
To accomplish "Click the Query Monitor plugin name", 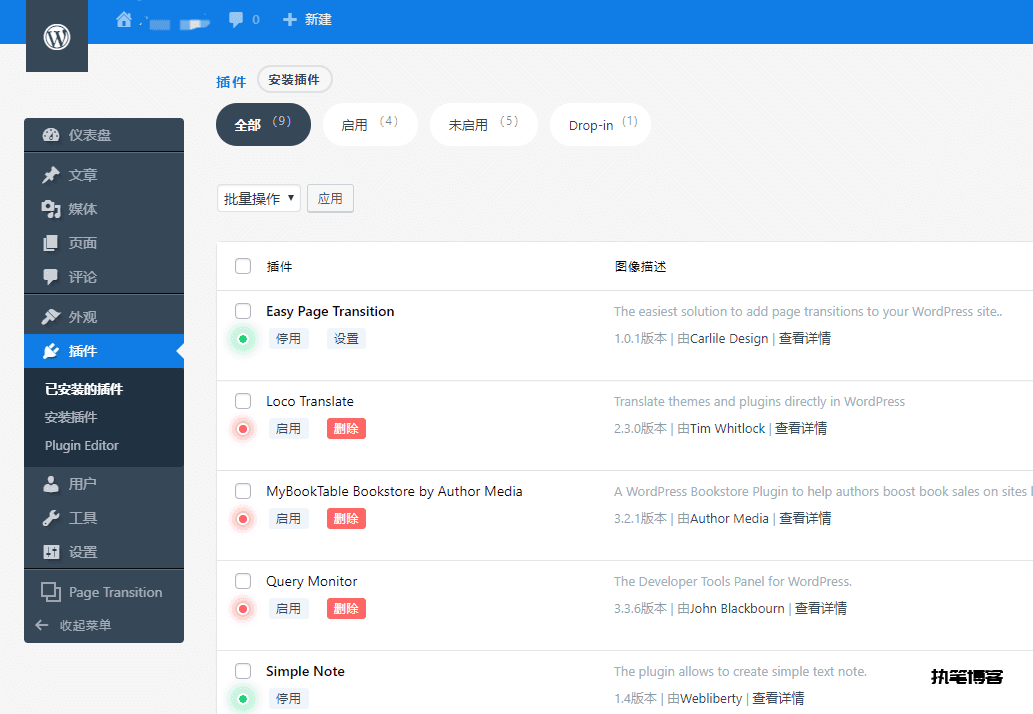I will (x=312, y=582).
